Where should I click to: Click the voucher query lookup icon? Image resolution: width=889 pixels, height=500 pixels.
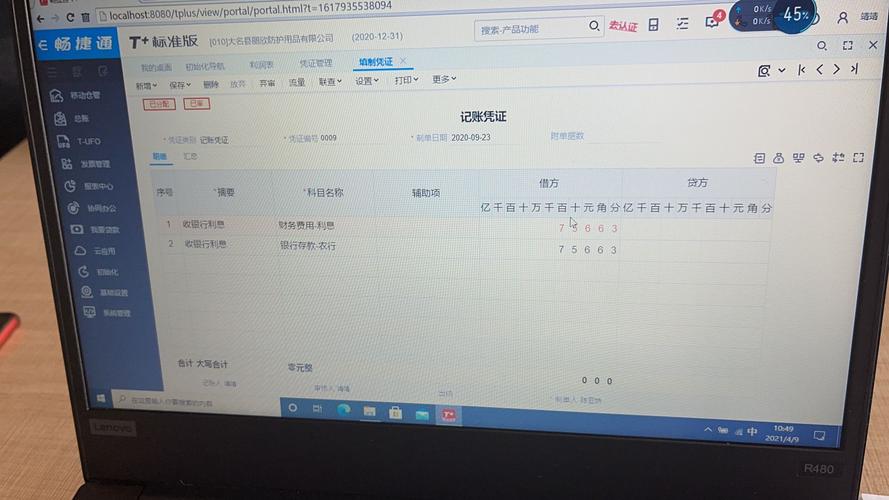[x=764, y=71]
